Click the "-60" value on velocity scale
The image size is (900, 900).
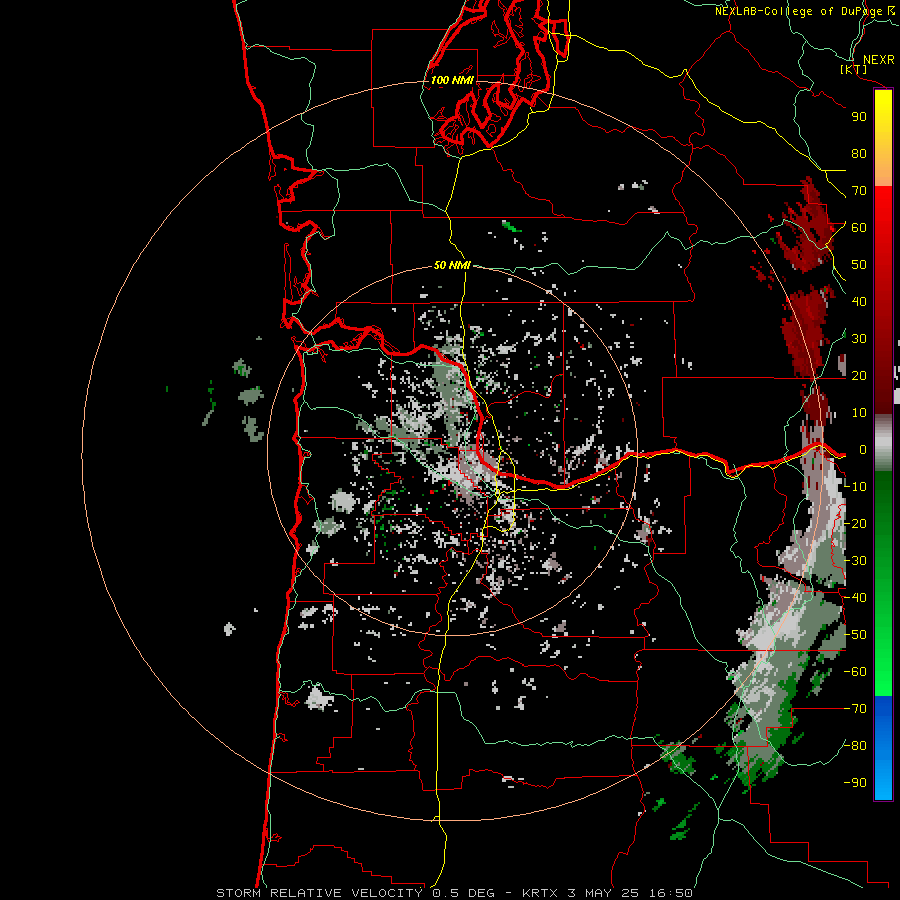point(855,672)
